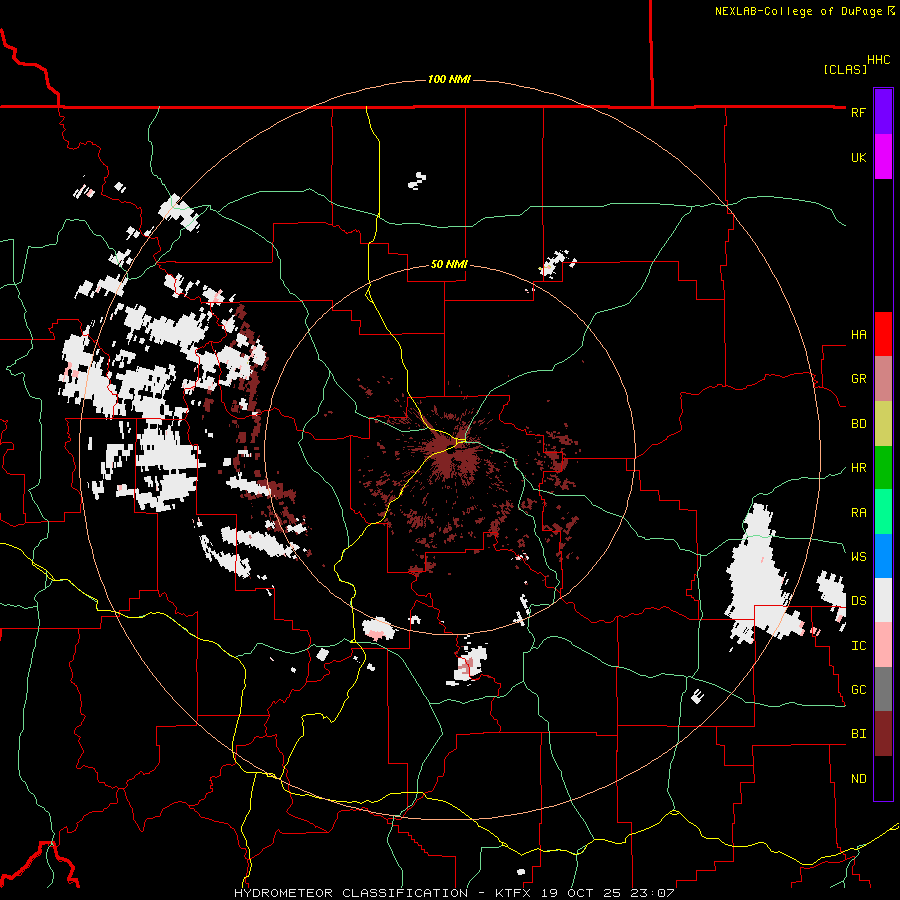Select the BD yellow legend block

click(x=883, y=424)
